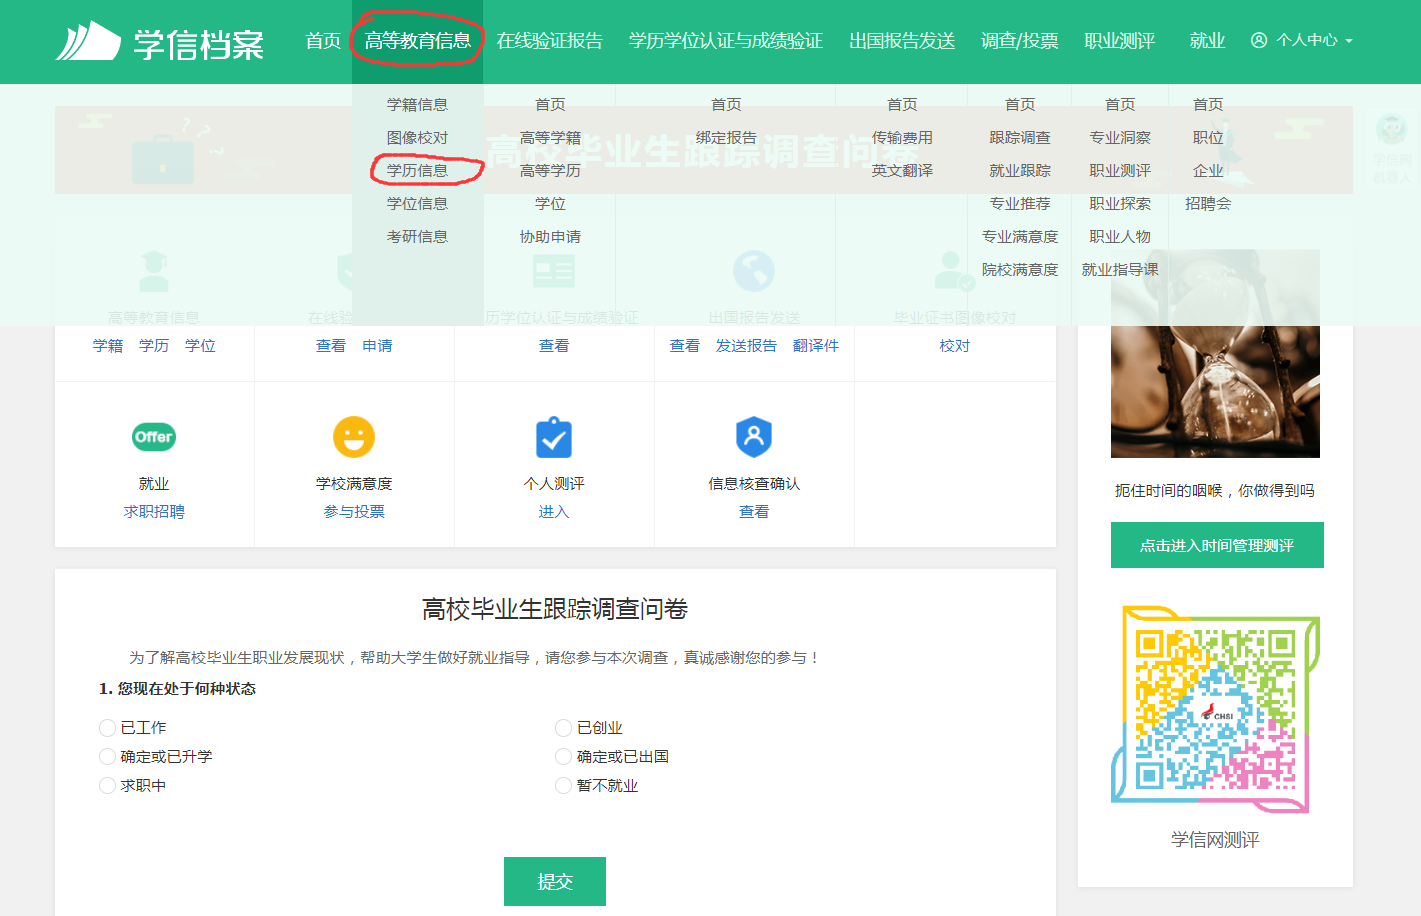Open the 参与投票 link
This screenshot has width=1421, height=916.
[354, 511]
